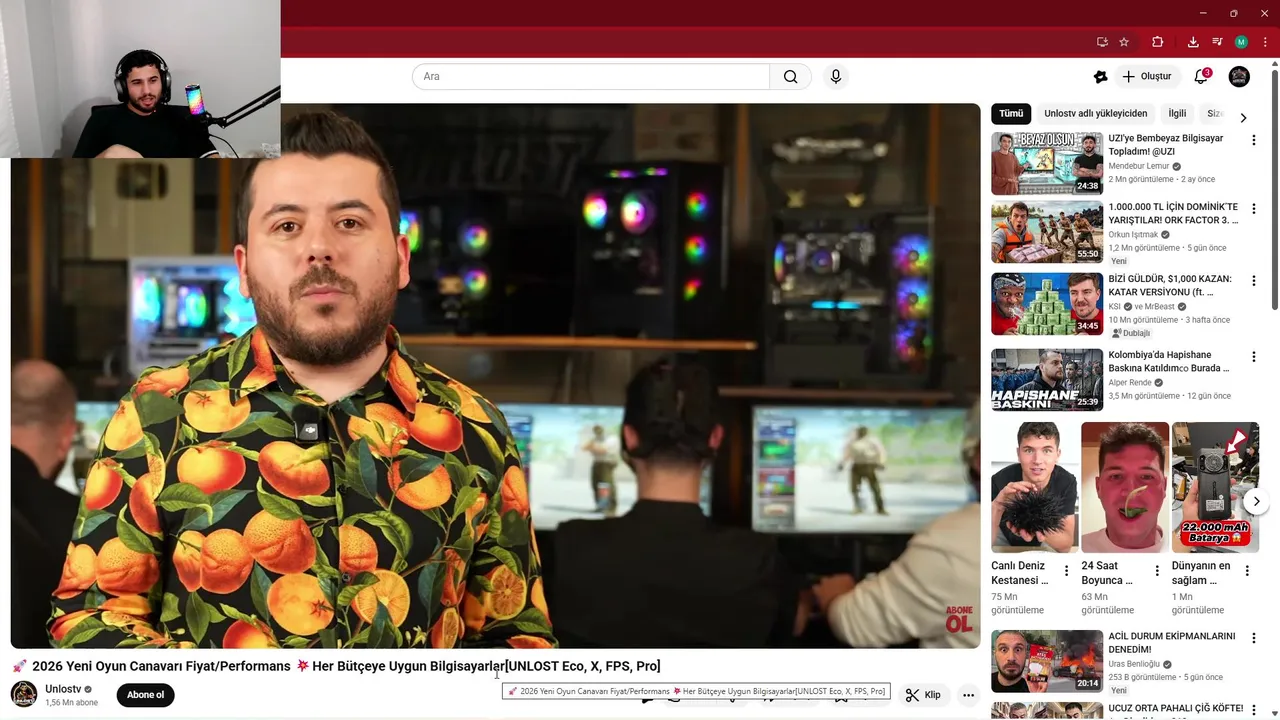Image resolution: width=1280 pixels, height=720 pixels.
Task: Open options for ACİL DURUM EKİPMANLARINI video
Action: [x=1253, y=638]
